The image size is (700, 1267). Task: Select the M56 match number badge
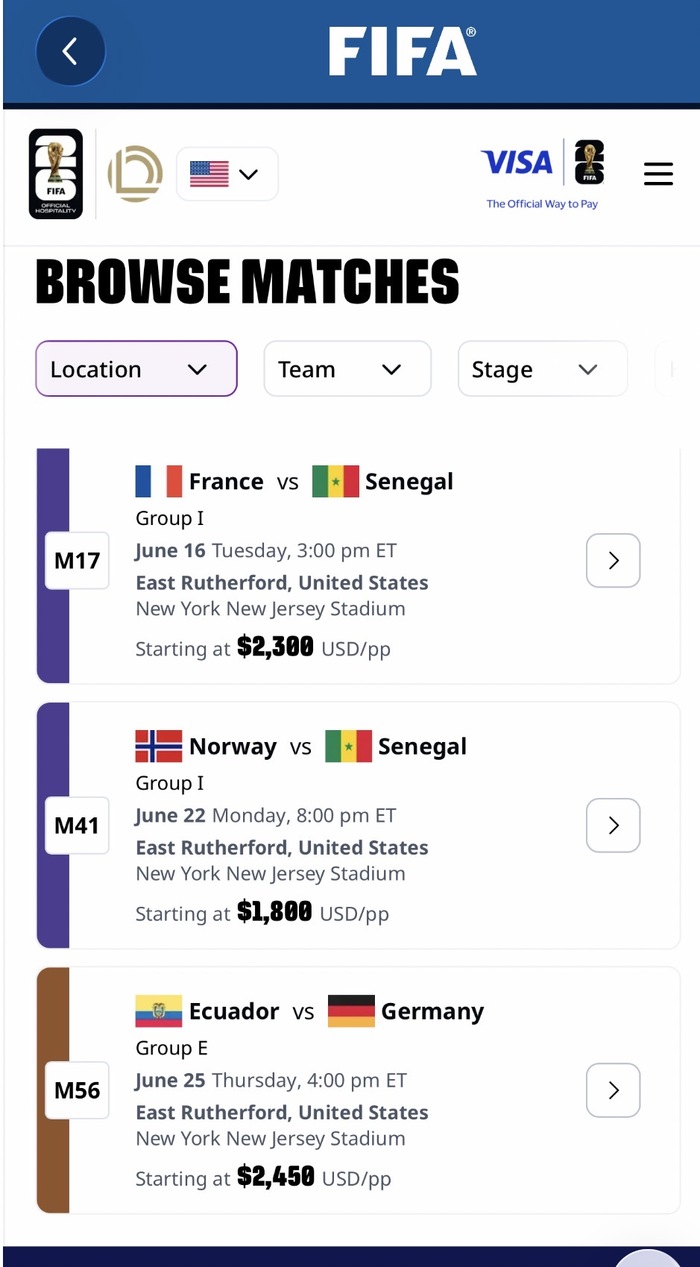tap(77, 1090)
